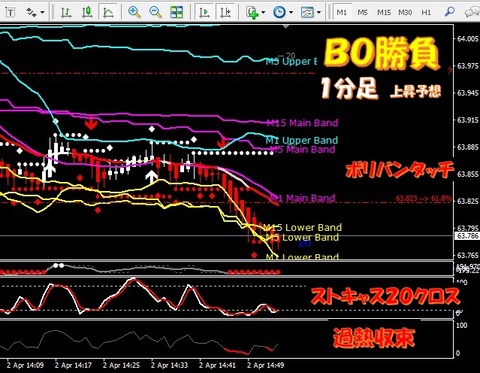The image size is (480, 373).
Task: Click the M15 Lower Band label
Action: (303, 227)
